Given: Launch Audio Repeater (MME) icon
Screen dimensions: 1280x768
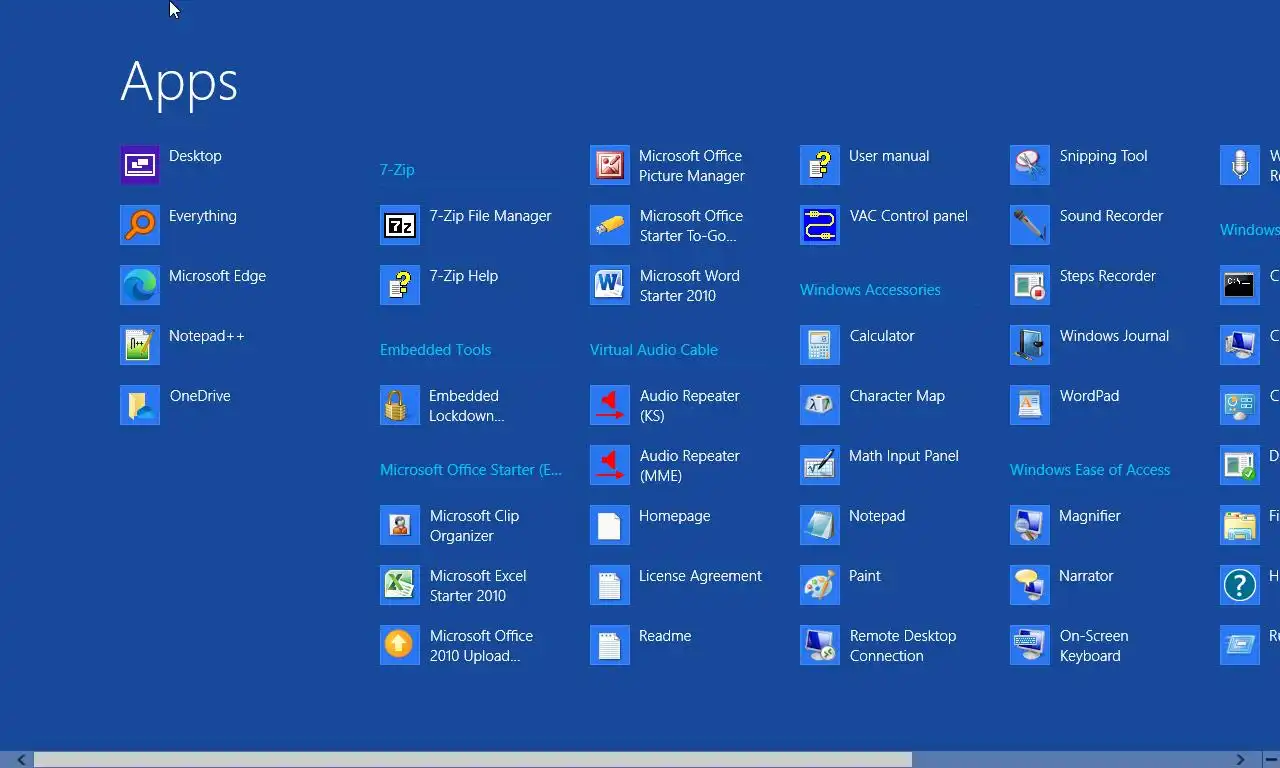Looking at the screenshot, I should click(x=610, y=465).
